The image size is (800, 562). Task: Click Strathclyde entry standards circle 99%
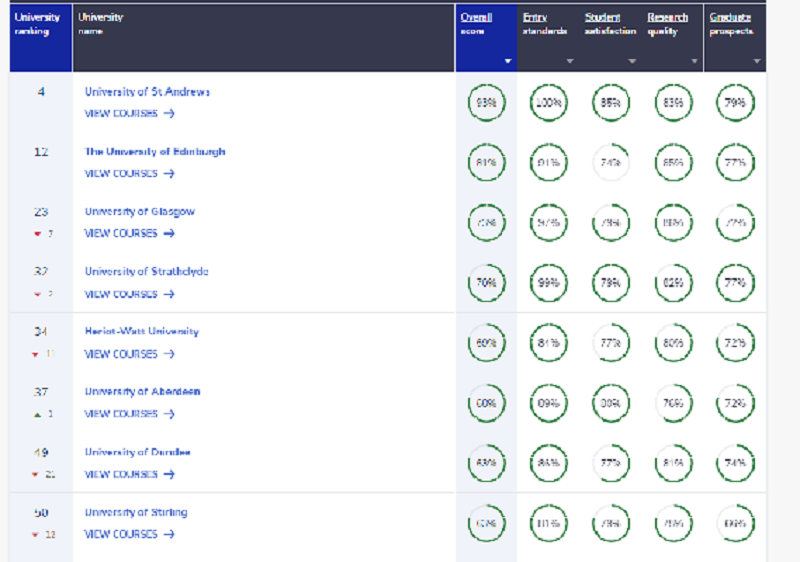(x=548, y=283)
